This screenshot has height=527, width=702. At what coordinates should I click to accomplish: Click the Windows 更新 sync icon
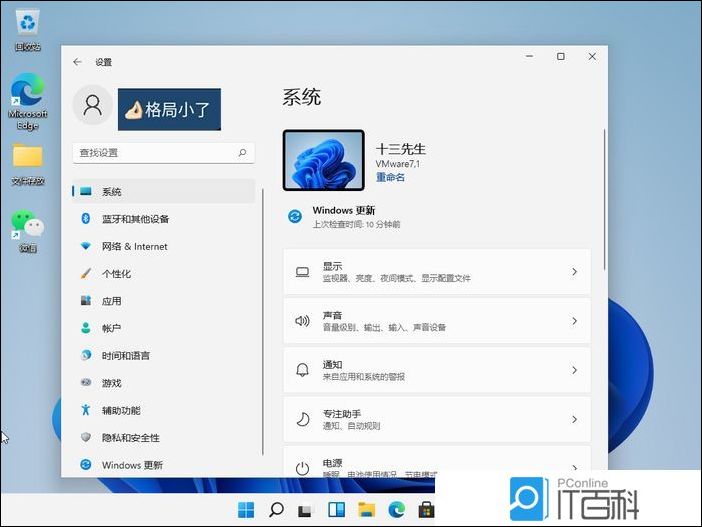[295, 216]
